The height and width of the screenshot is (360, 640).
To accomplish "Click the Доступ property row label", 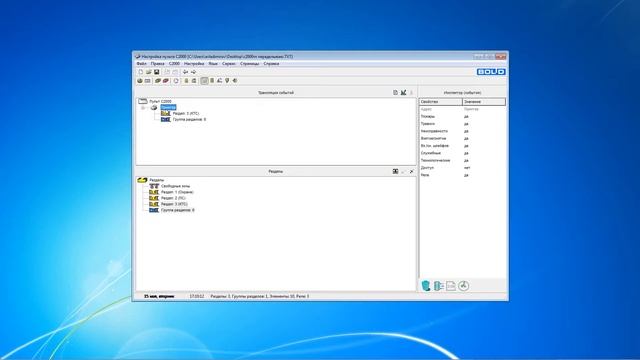I will pos(427,168).
